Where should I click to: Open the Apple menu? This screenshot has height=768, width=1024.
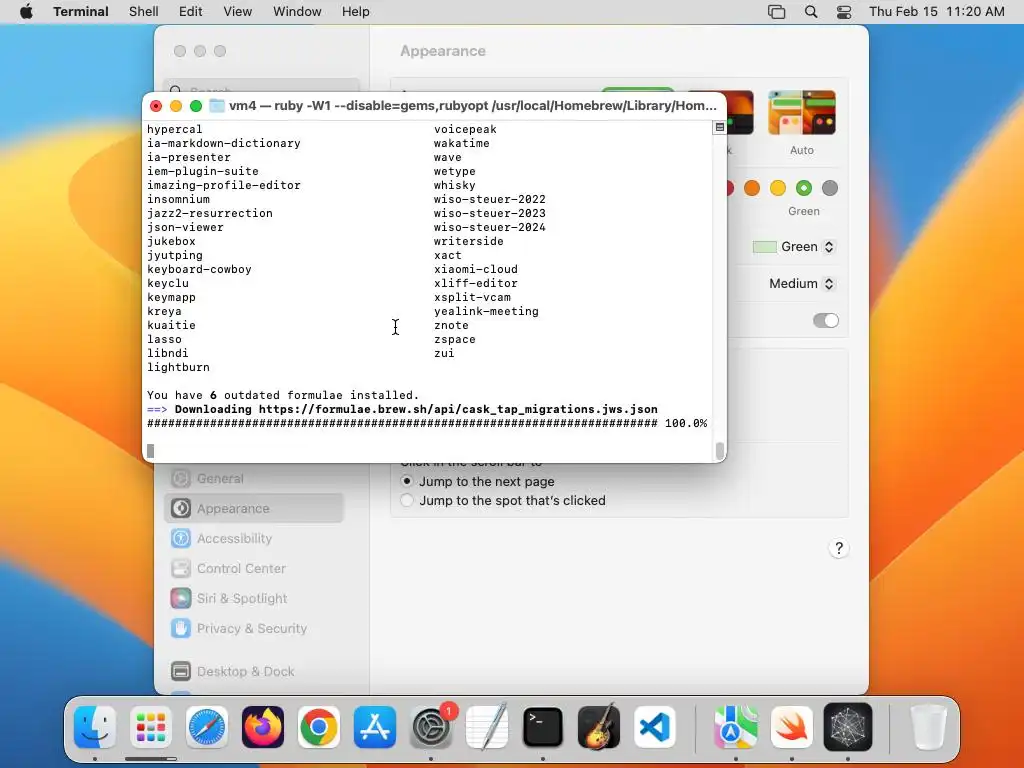(26, 12)
